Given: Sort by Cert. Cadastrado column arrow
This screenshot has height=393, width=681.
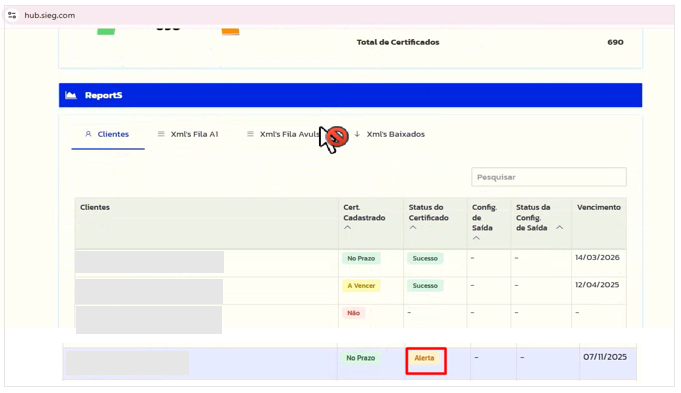Looking at the screenshot, I should [x=347, y=228].
